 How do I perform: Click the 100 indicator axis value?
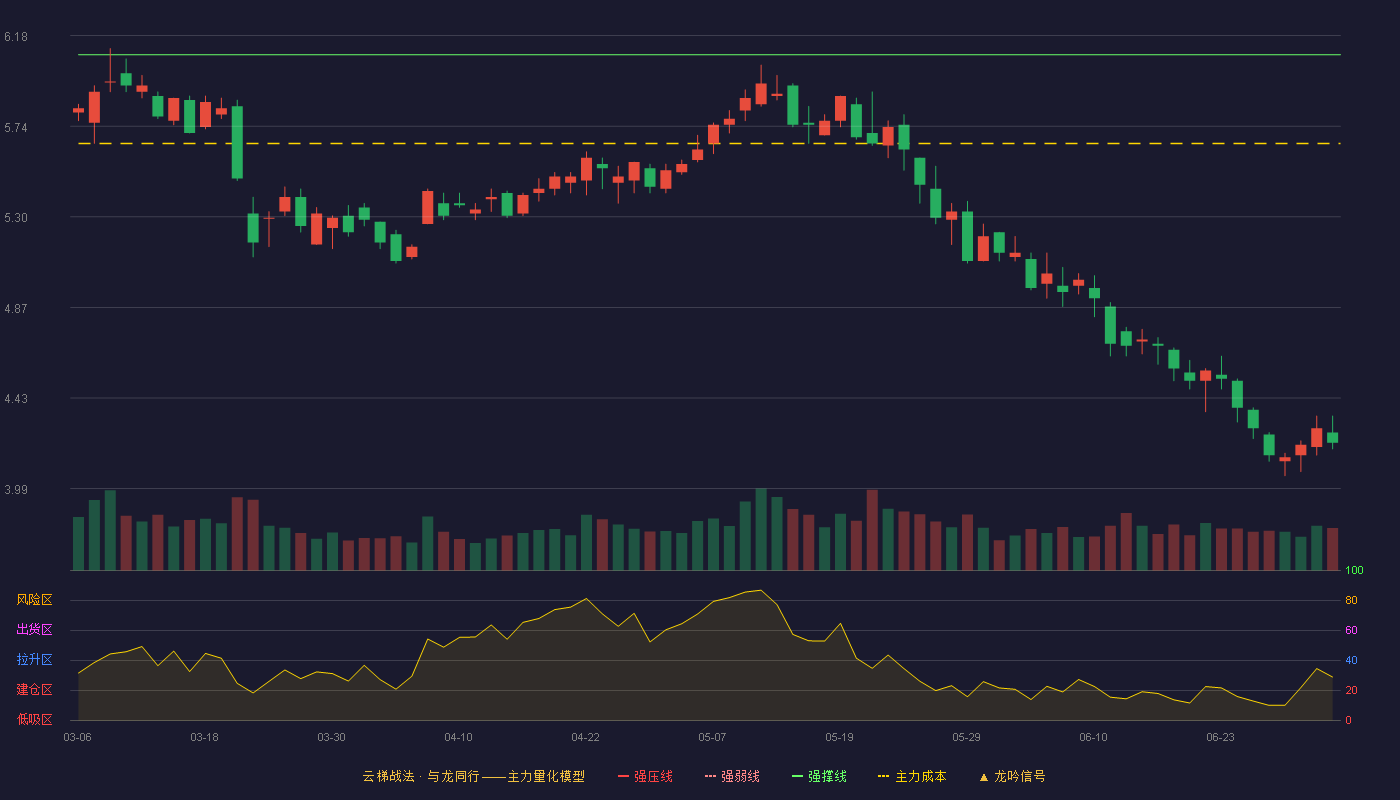[1354, 571]
